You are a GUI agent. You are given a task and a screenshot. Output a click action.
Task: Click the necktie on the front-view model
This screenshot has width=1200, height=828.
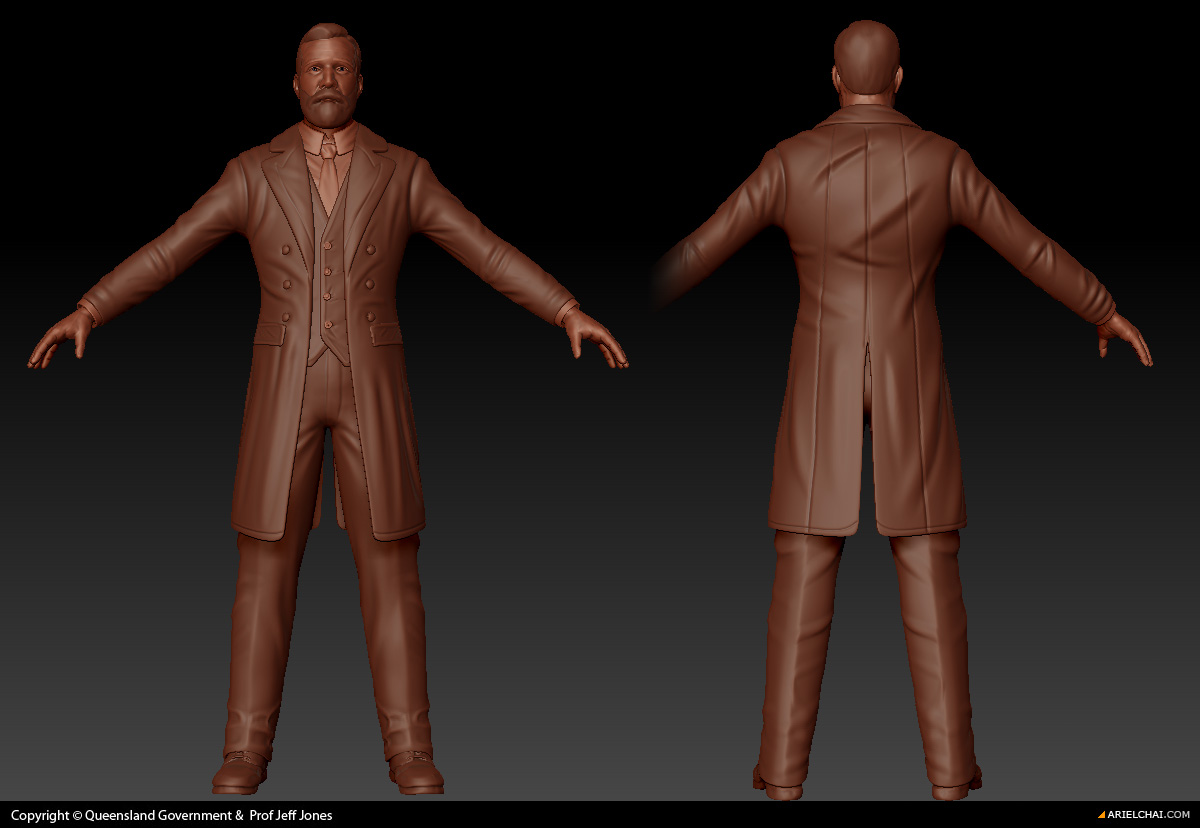[x=328, y=175]
